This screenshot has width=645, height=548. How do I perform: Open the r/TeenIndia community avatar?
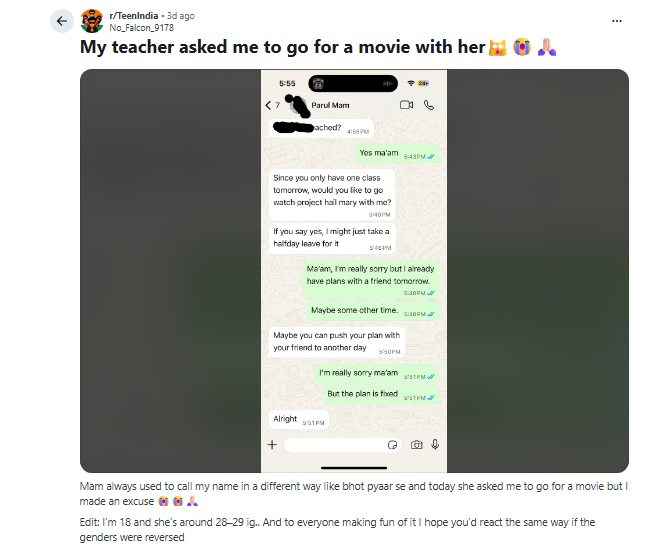point(92,21)
